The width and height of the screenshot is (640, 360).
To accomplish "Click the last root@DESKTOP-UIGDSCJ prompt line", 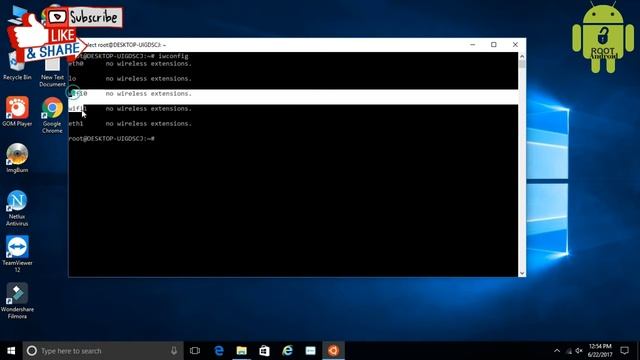I will pyautogui.click(x=111, y=138).
